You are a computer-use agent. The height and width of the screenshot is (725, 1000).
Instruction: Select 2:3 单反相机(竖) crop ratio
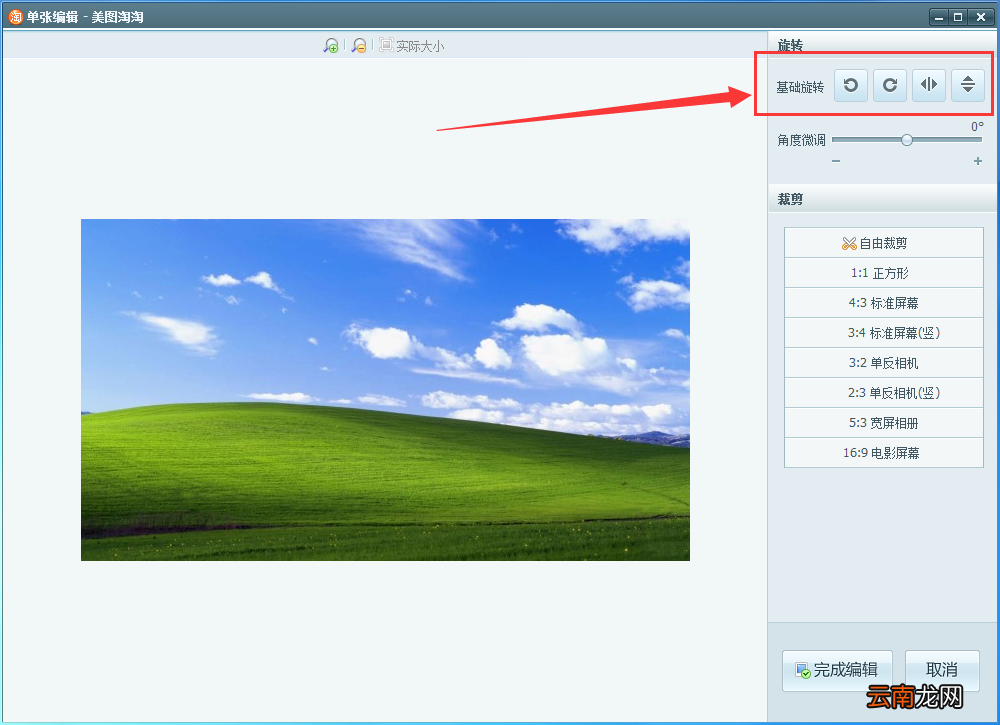tap(884, 393)
